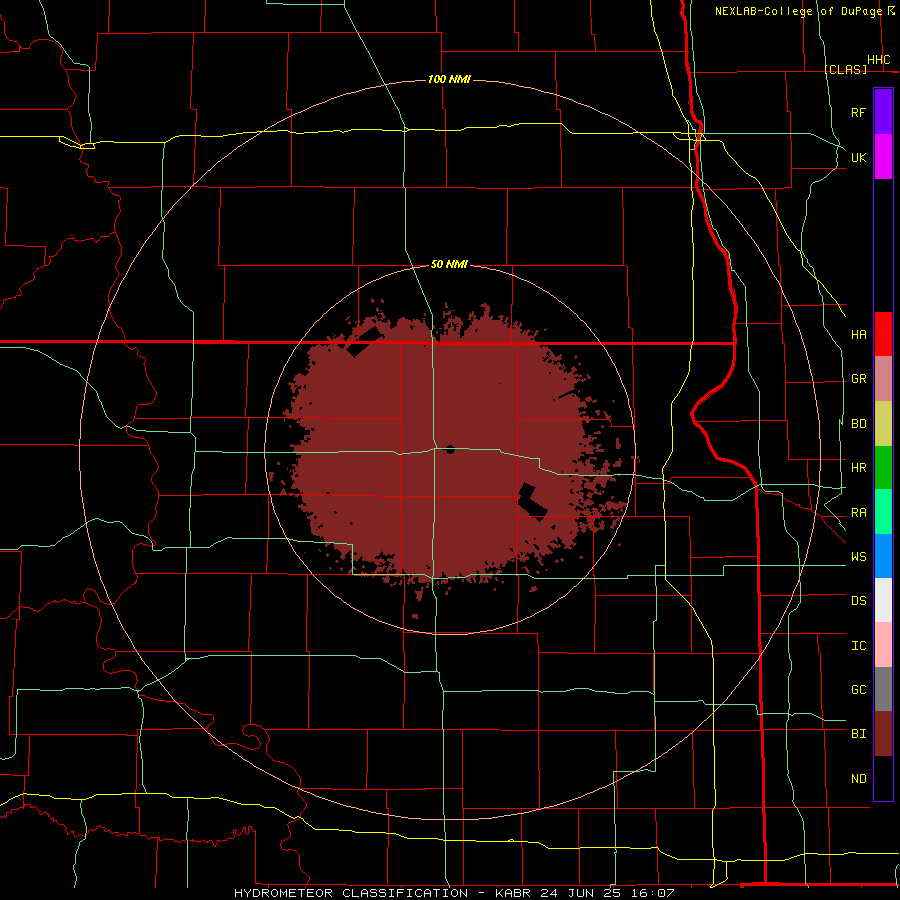This screenshot has height=900, width=900.
Task: Click the magenta UK color swatch
Action: click(x=883, y=157)
